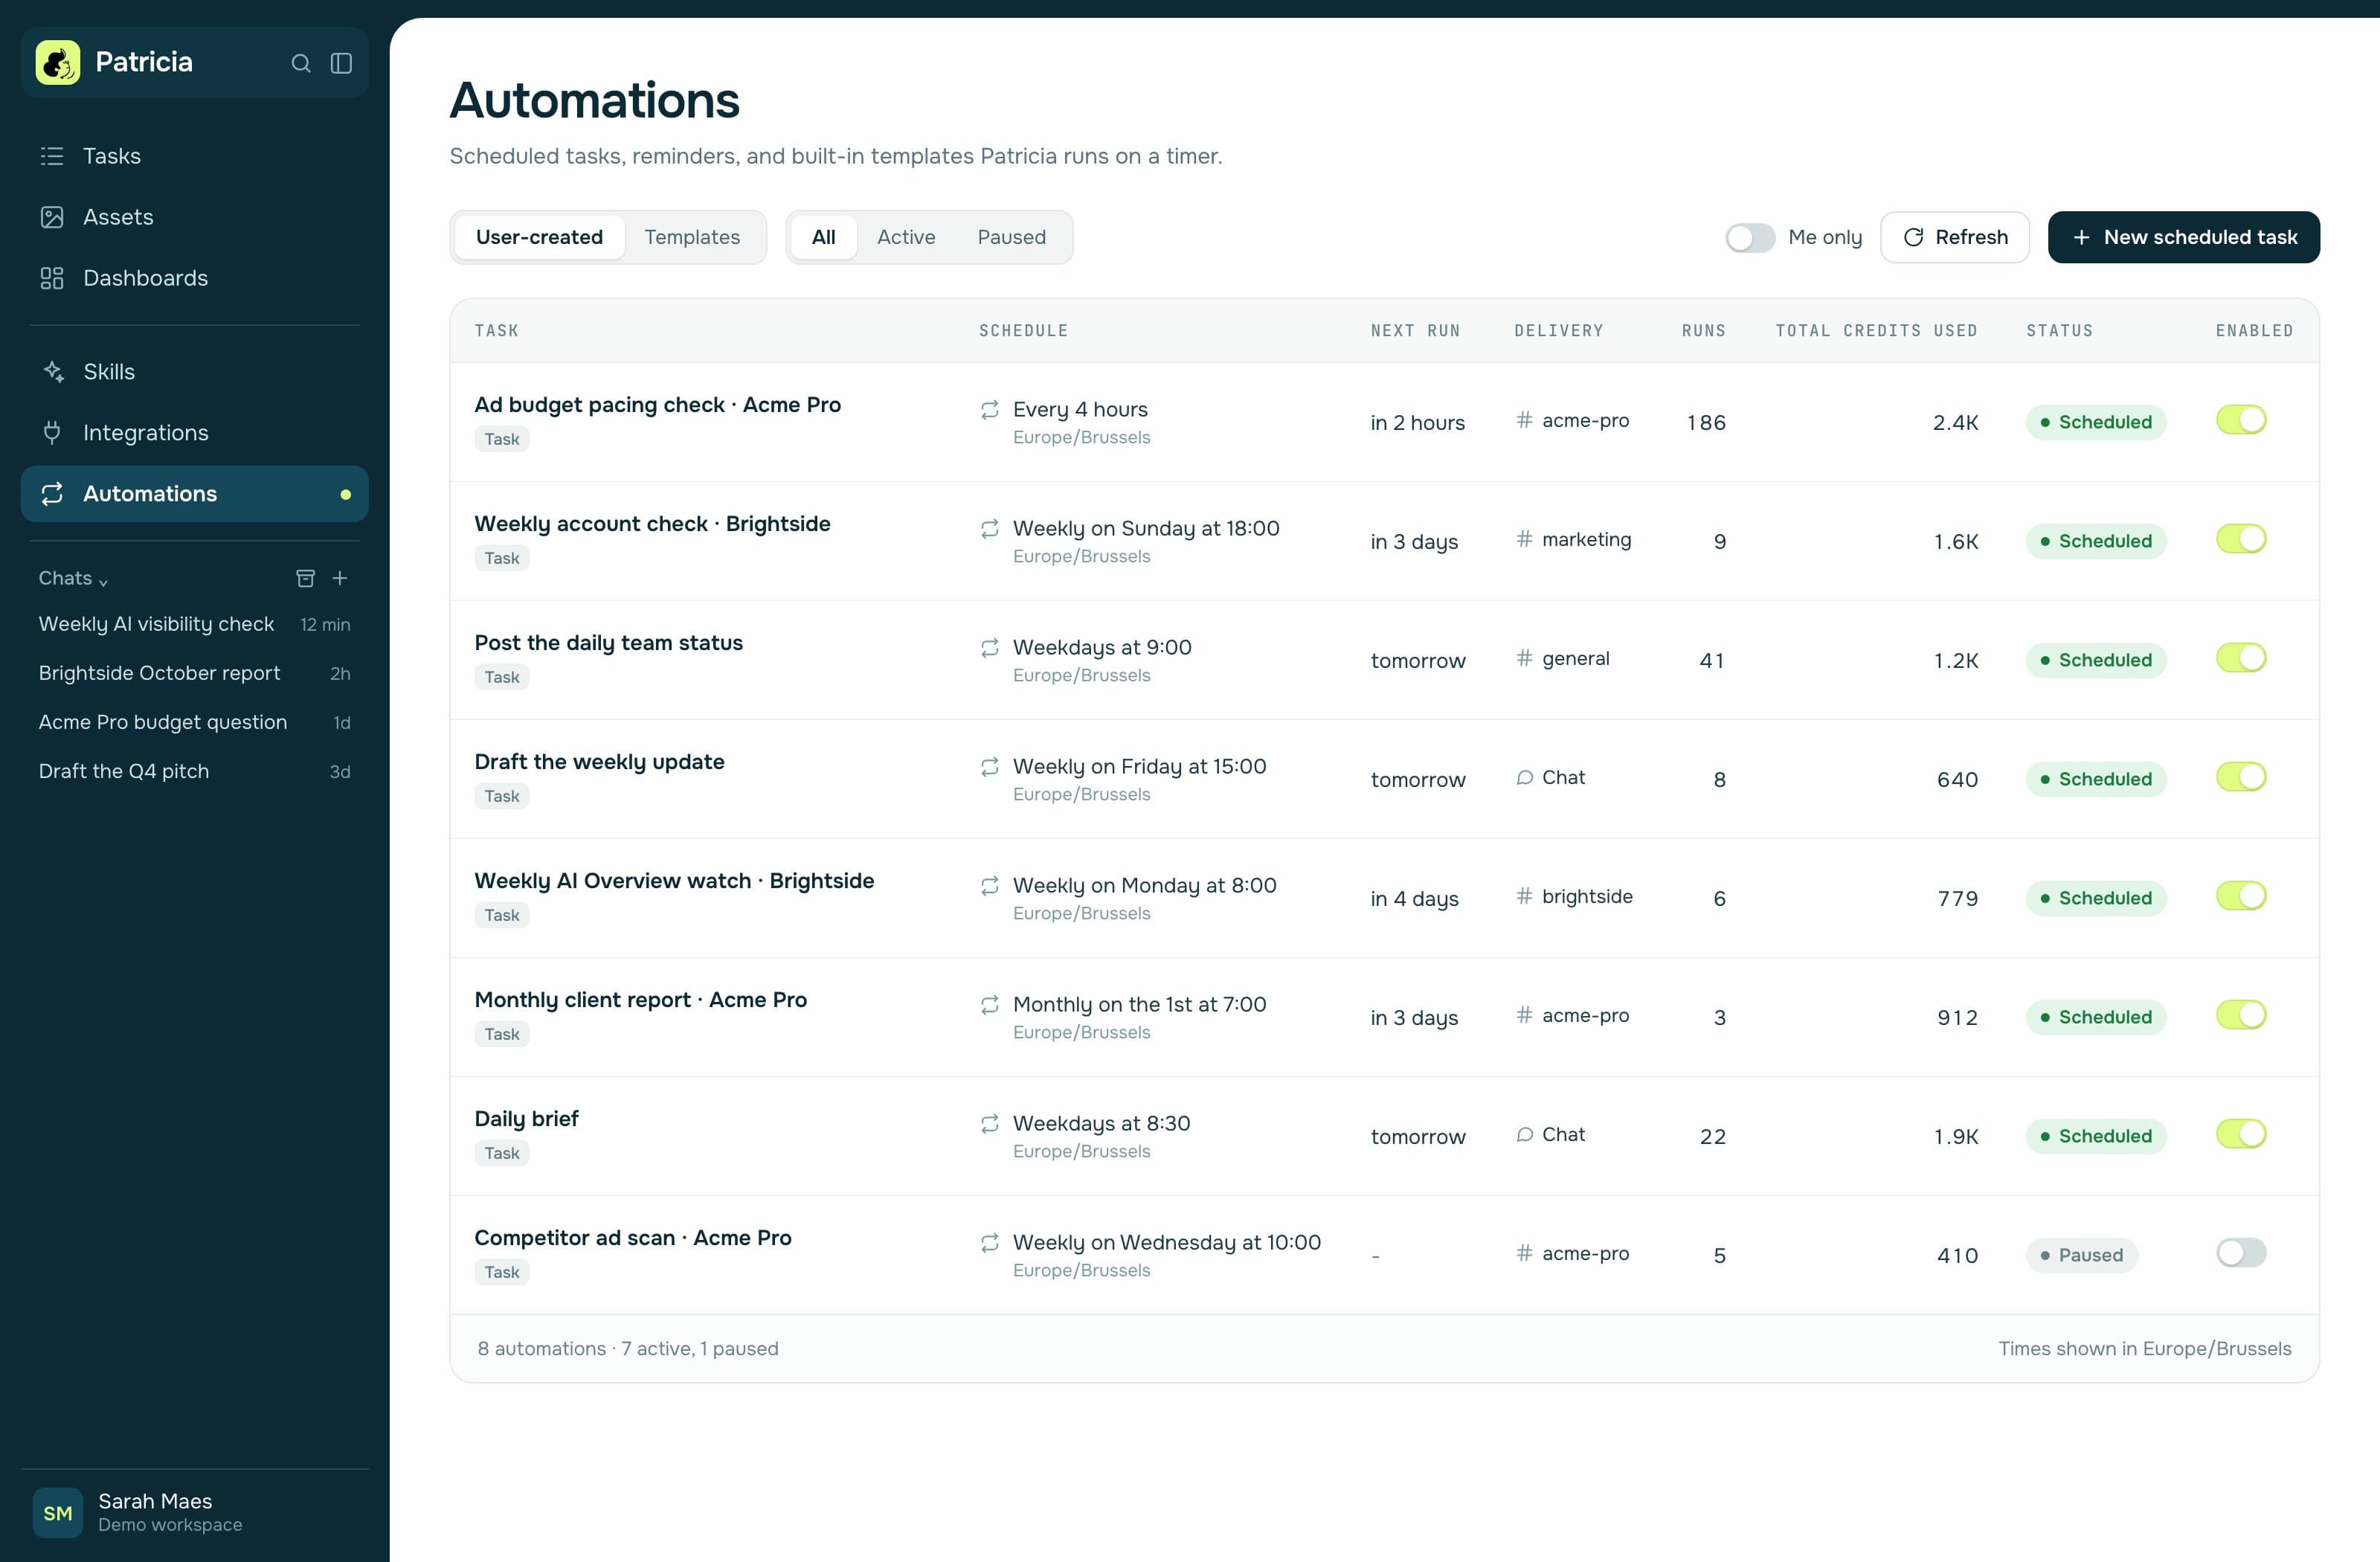The image size is (2380, 1562).
Task: Click the hash icon next to general
Action: point(1524,658)
